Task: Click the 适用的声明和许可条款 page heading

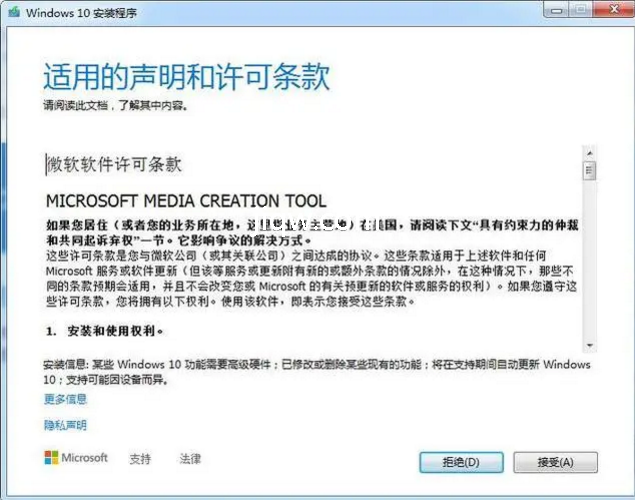Action: click(x=186, y=77)
